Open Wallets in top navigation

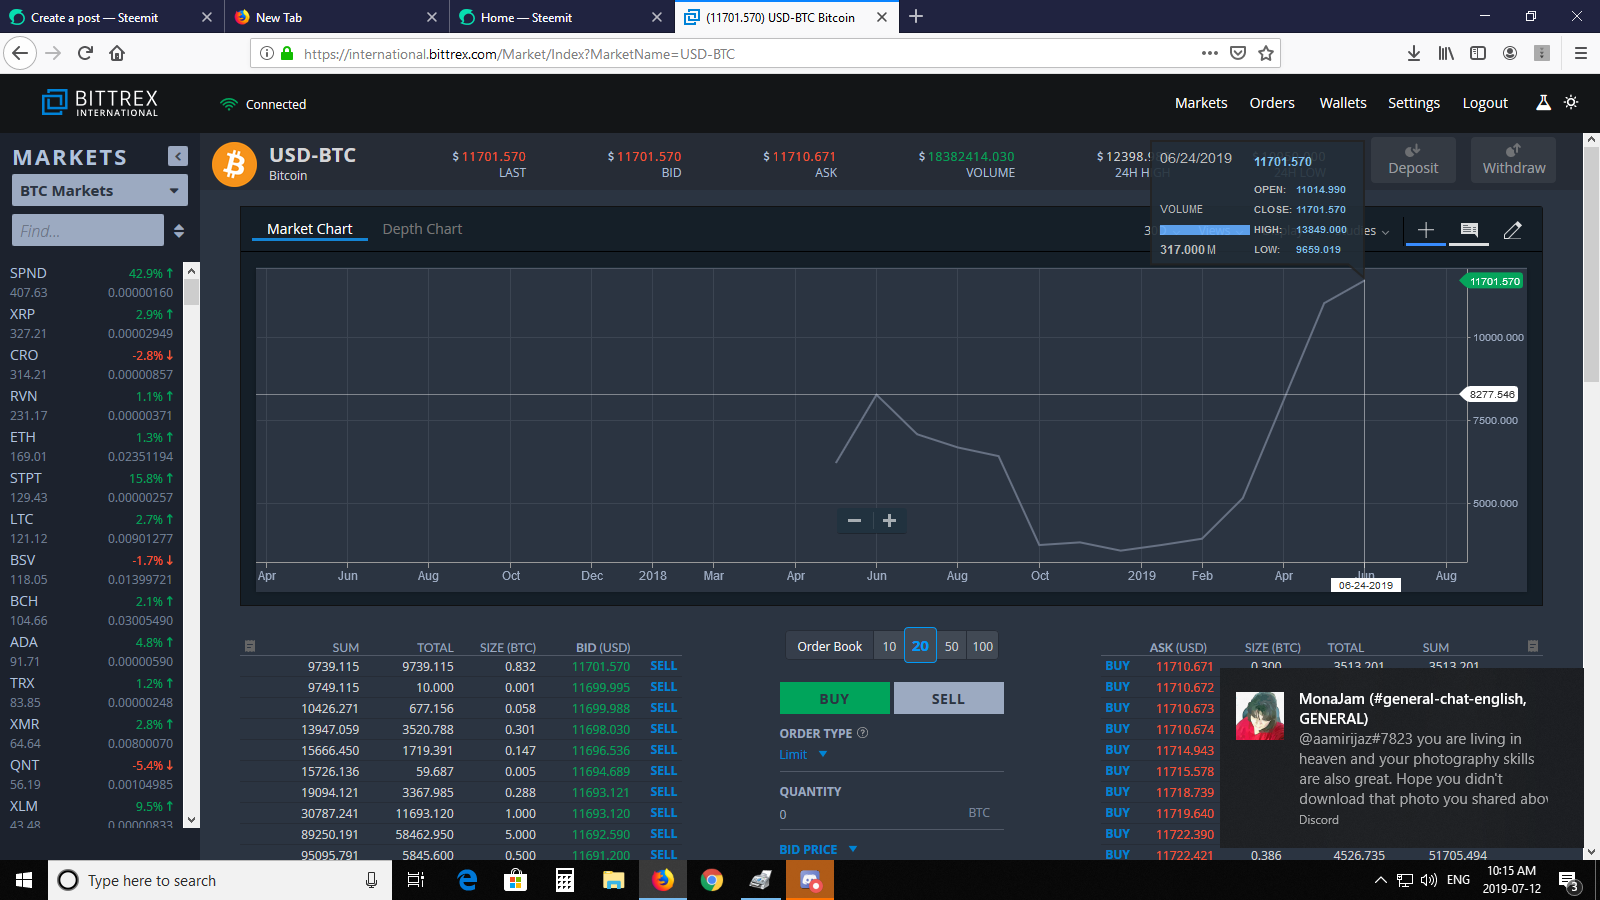[x=1343, y=103]
